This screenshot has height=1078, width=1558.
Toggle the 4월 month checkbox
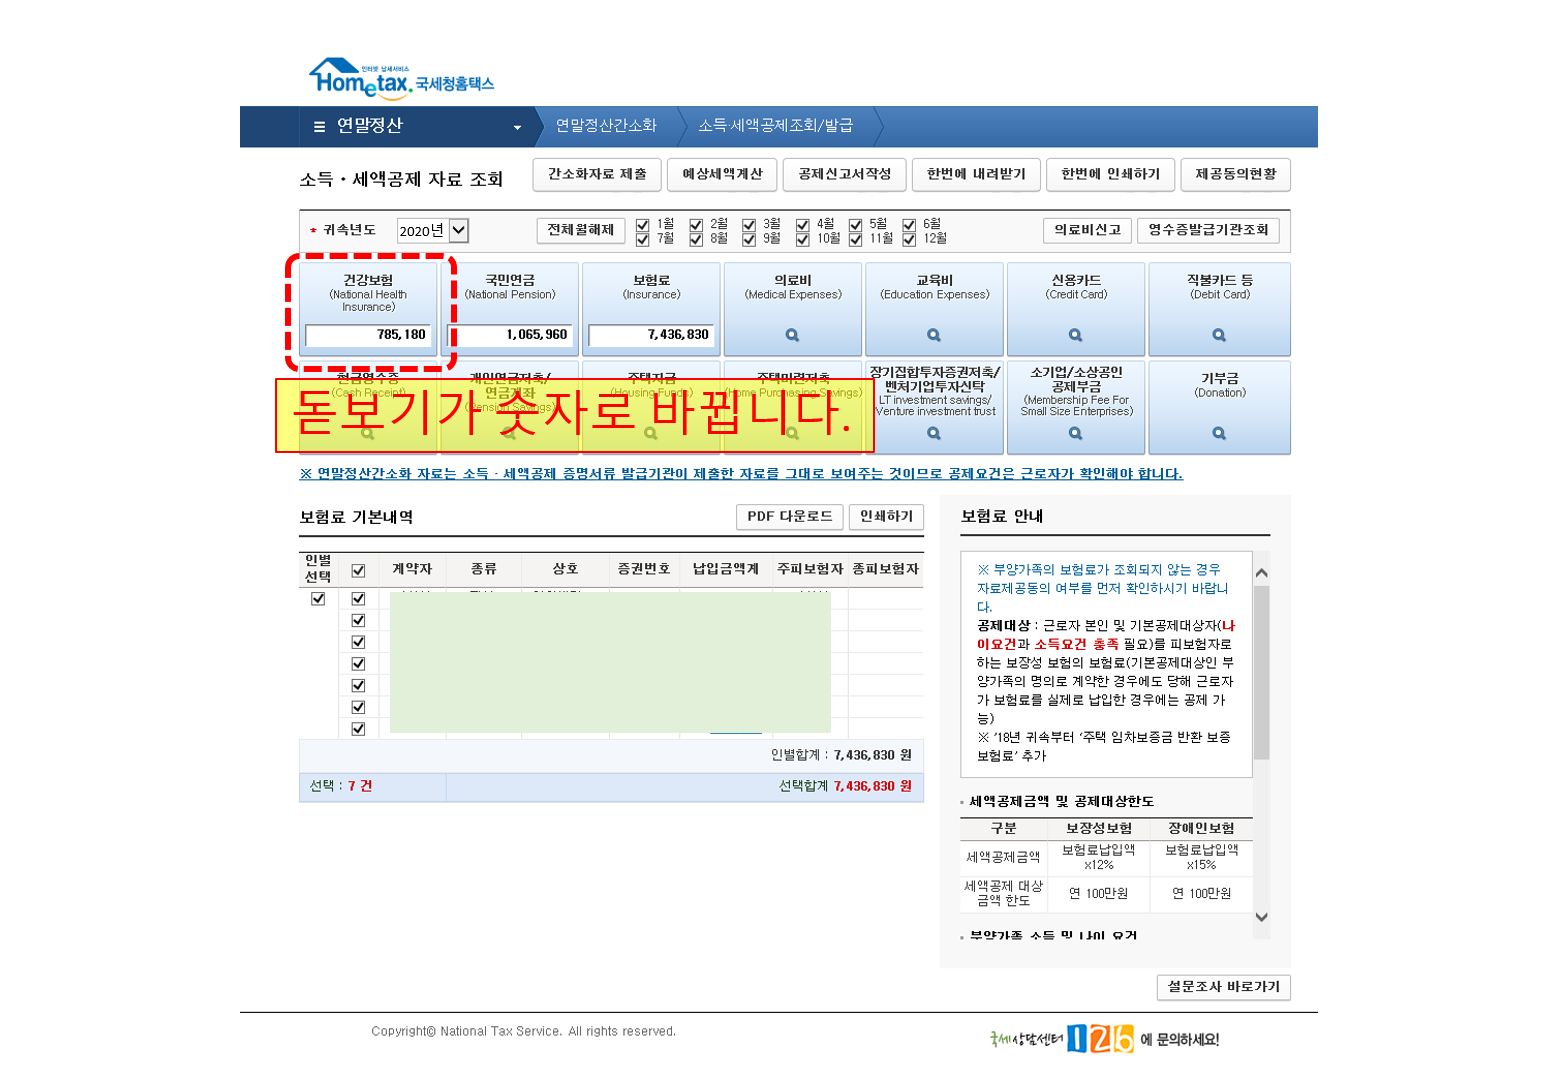pyautogui.click(x=802, y=225)
